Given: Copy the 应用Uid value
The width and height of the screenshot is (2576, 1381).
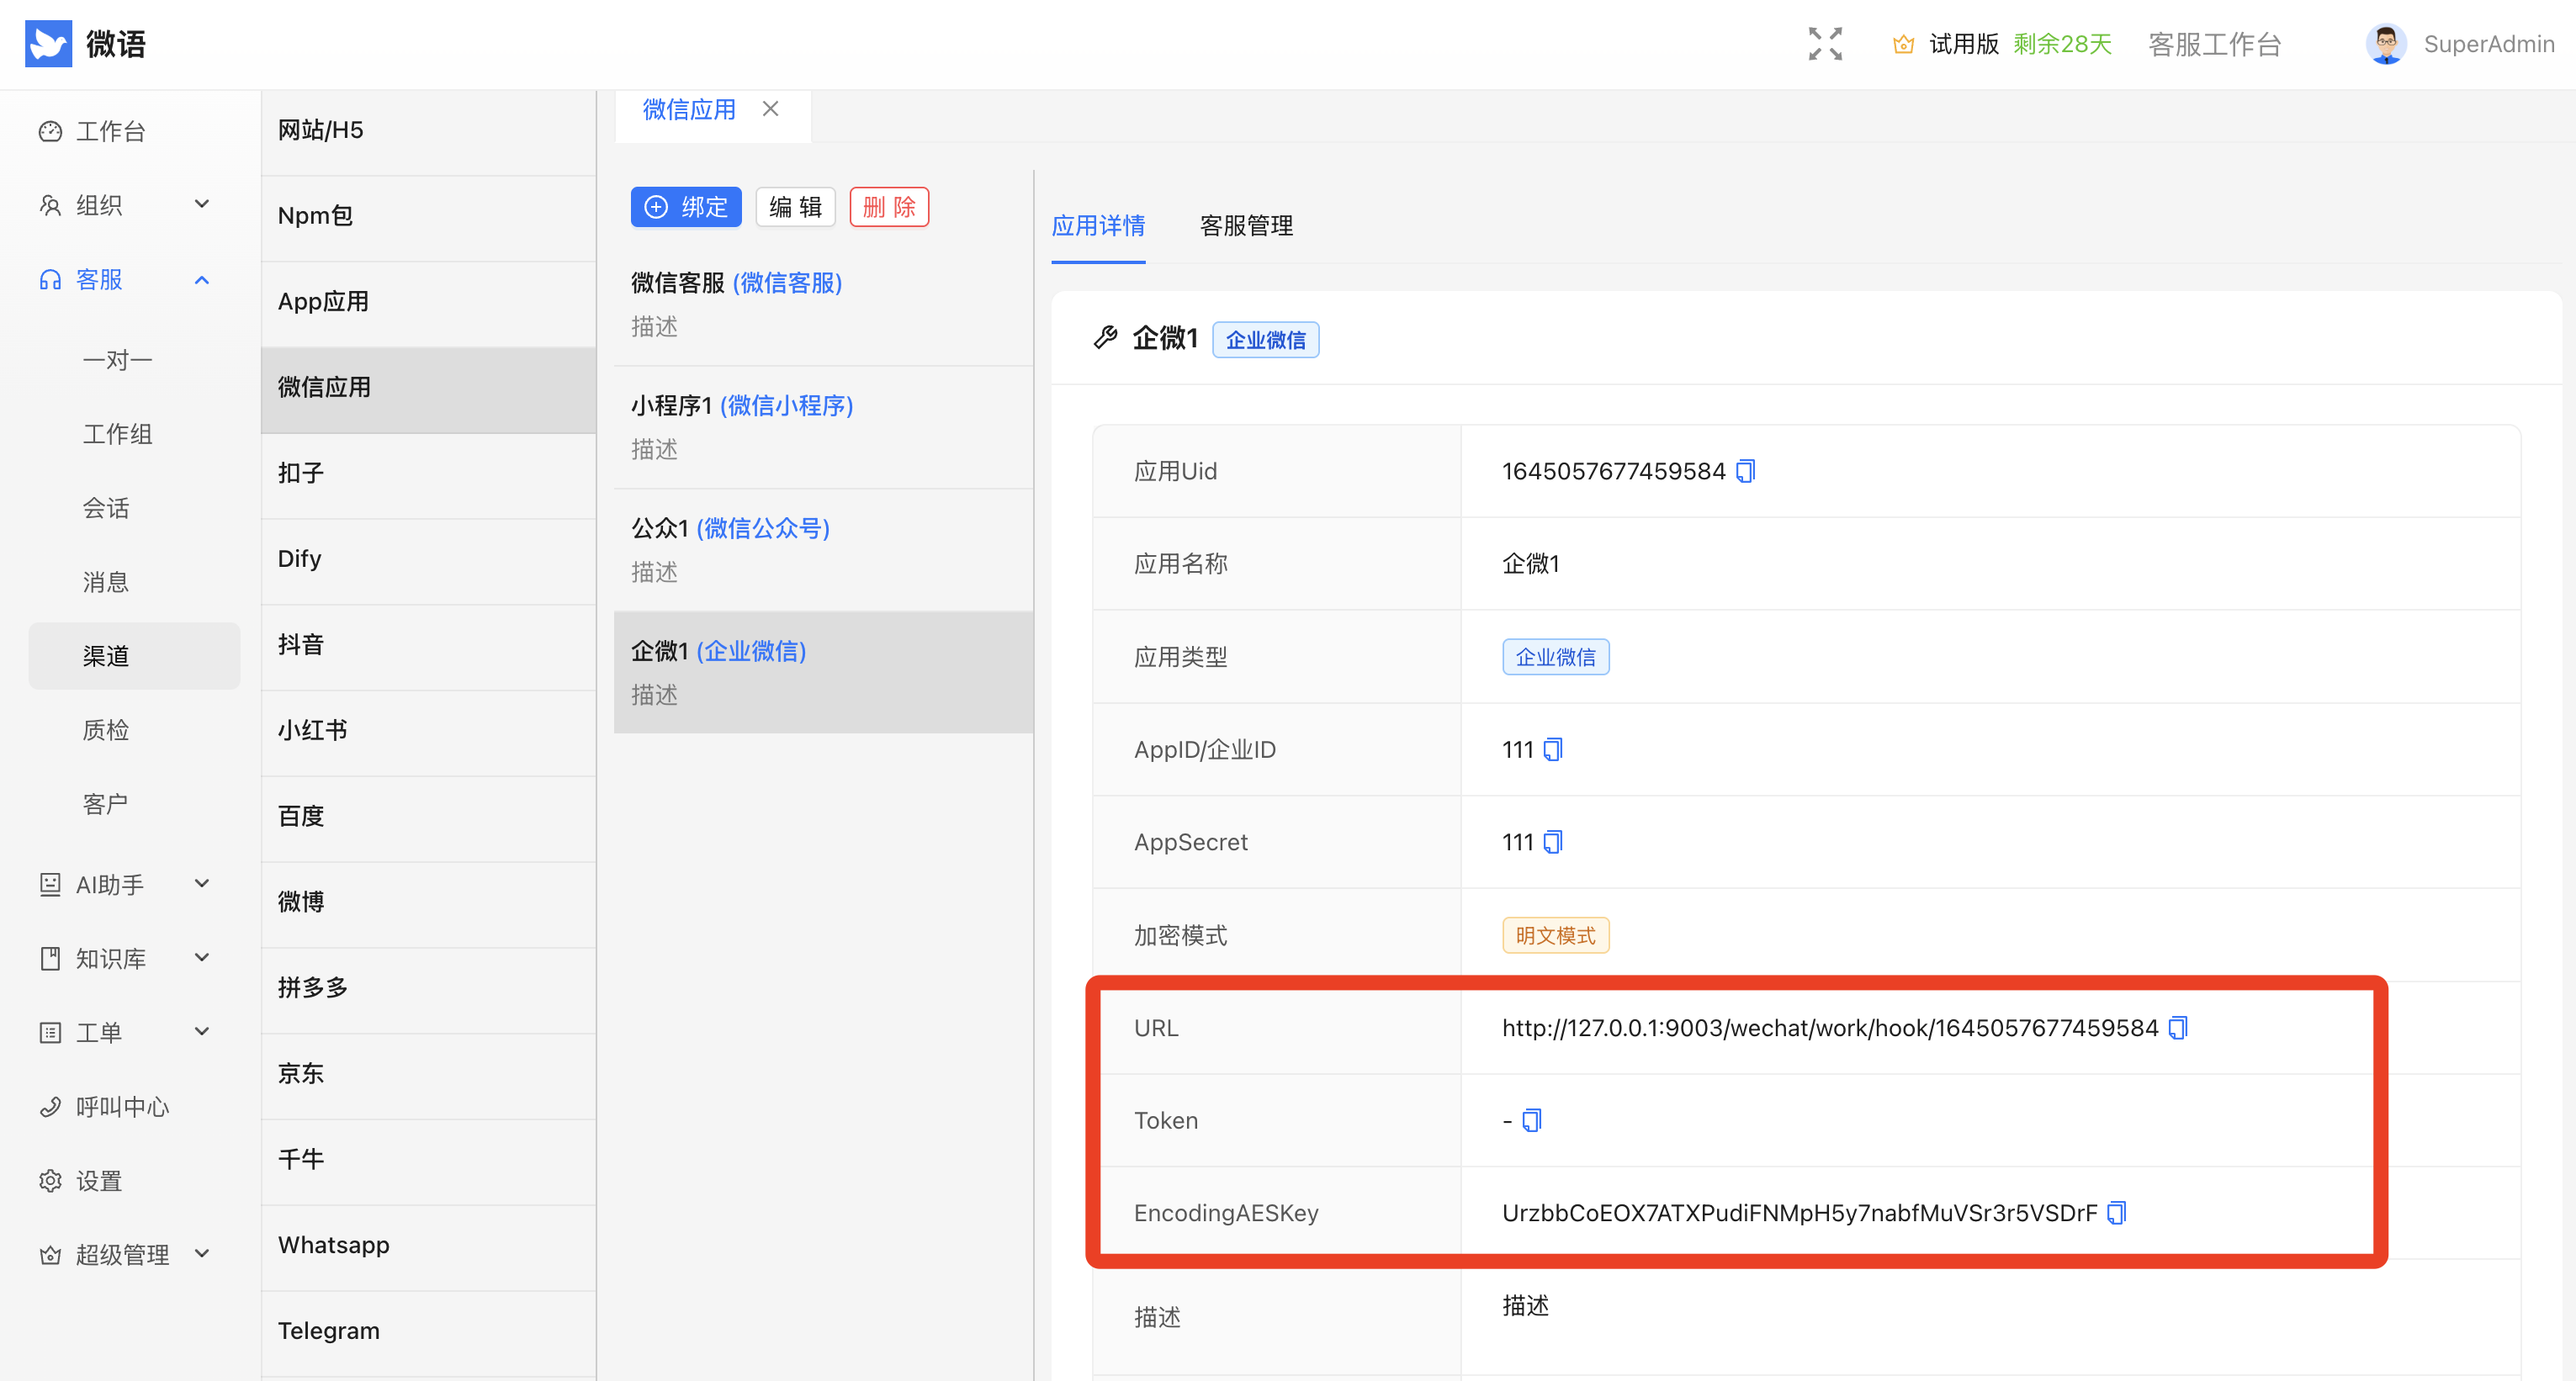Looking at the screenshot, I should coord(1746,471).
